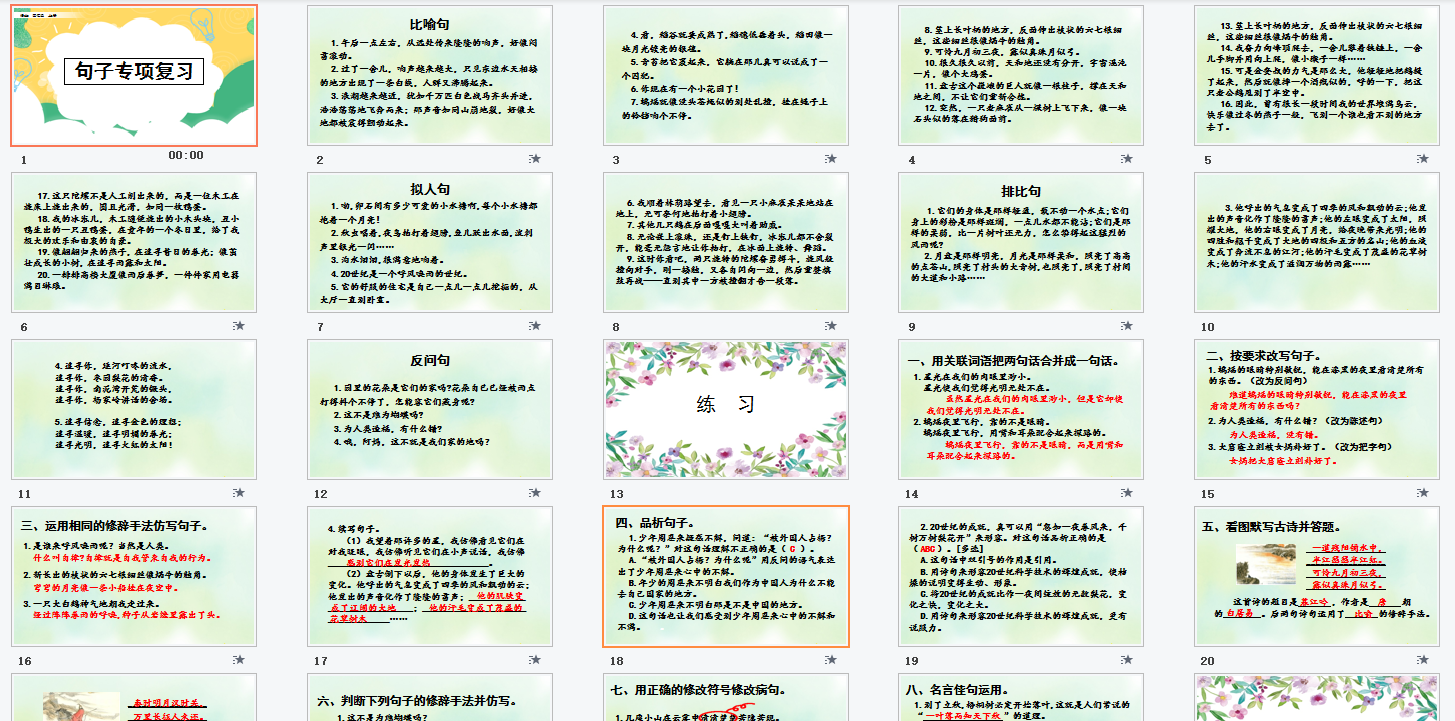Image resolution: width=1455 pixels, height=721 pixels.
Task: Select slide 11 thumbnail
Action: pyautogui.click(x=134, y=410)
